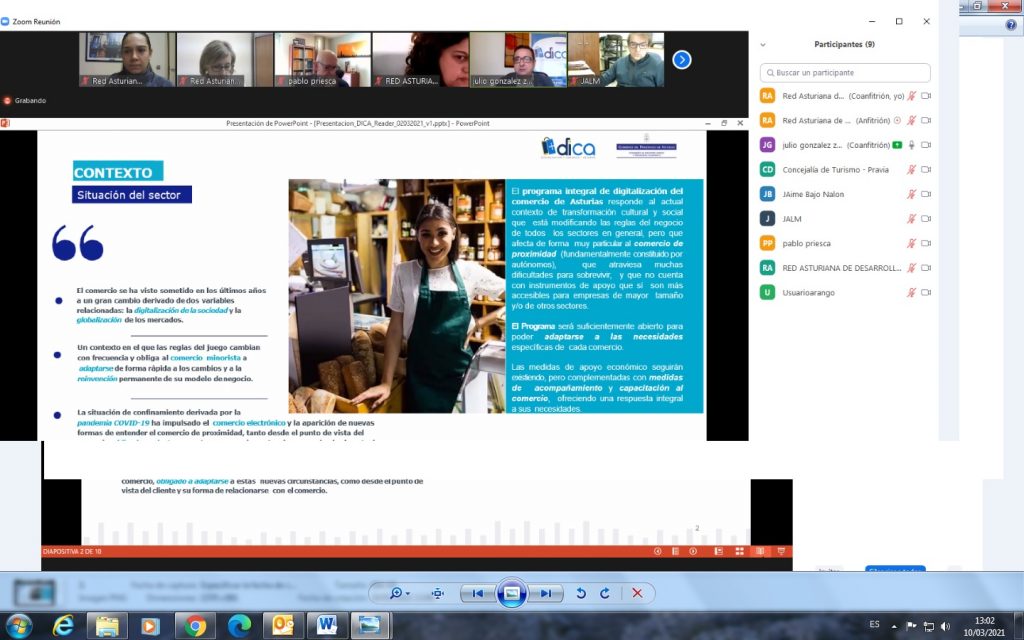Click the pablo priesca video thumbnail
1024x640 pixels.
coord(321,60)
